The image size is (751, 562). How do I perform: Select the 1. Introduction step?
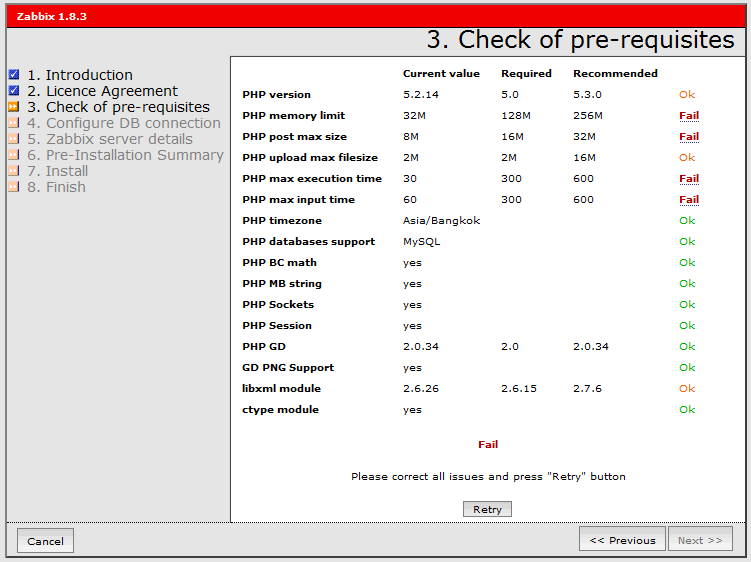coord(80,75)
